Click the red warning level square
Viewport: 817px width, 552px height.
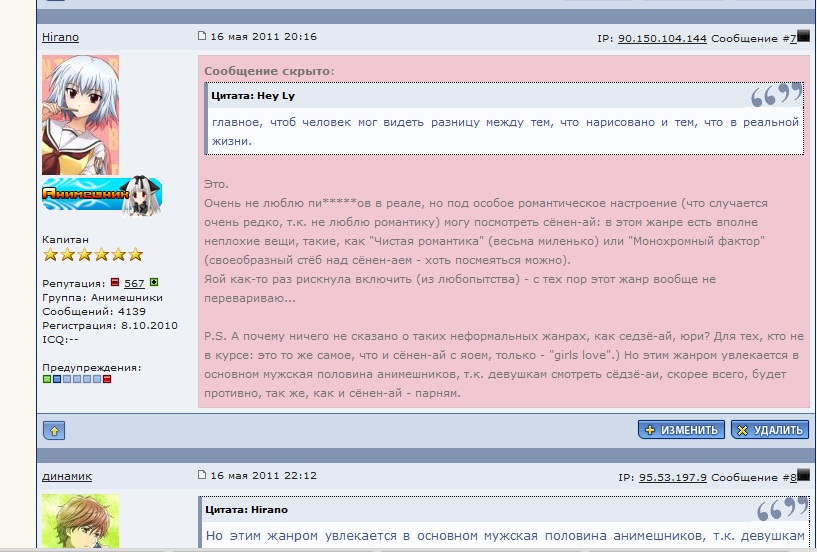(107, 379)
